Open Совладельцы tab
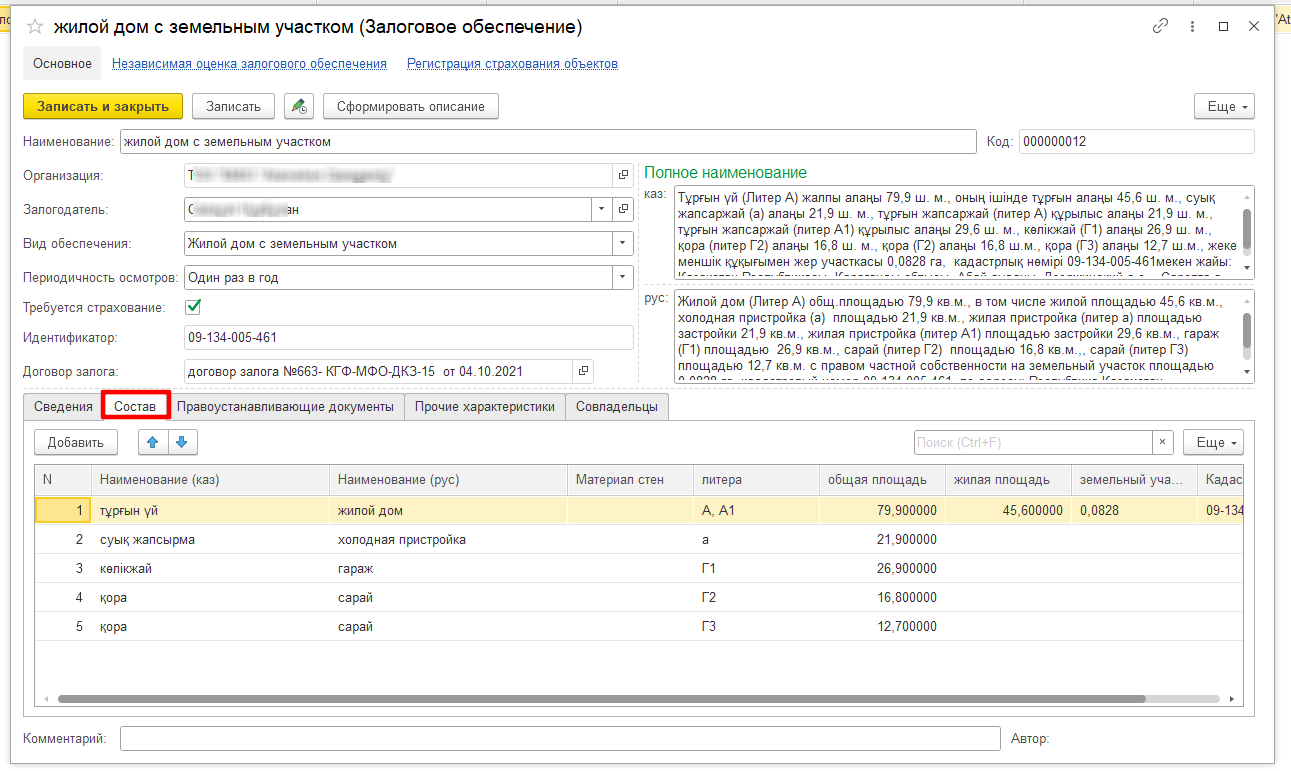Image resolution: width=1291 pixels, height=771 pixels. [617, 407]
